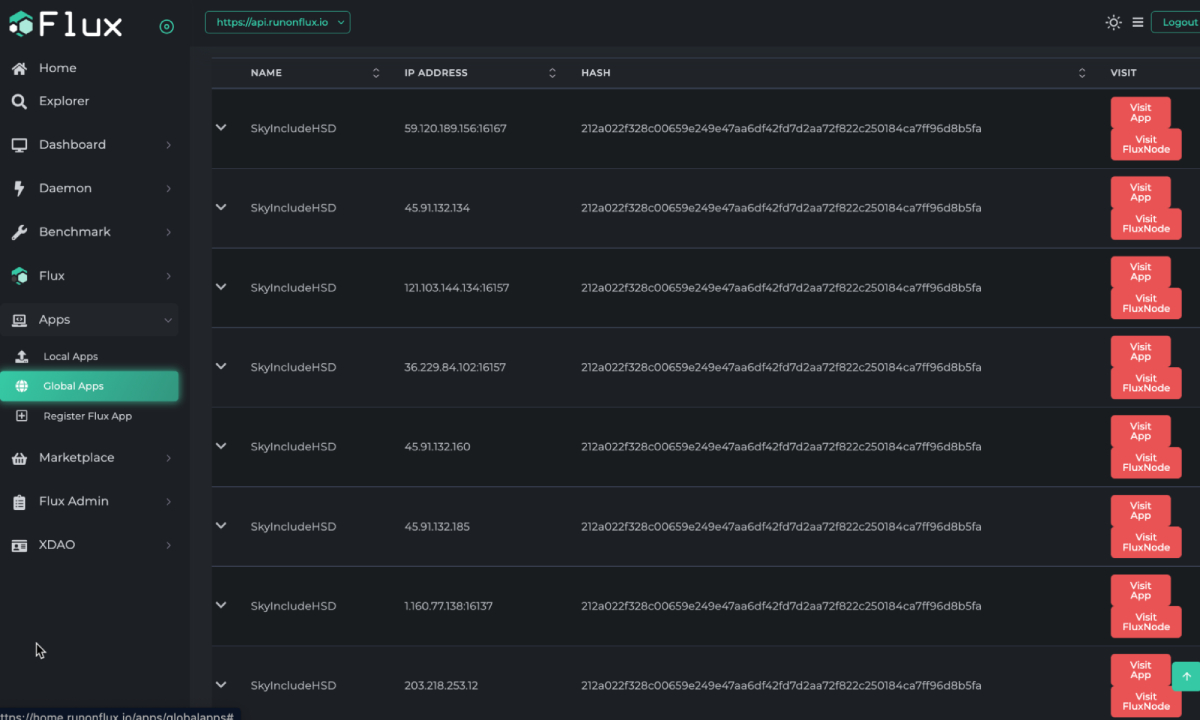The image size is (1200, 720).
Task: Expand details of the first SkyIncludeHSD row
Action: tap(221, 128)
